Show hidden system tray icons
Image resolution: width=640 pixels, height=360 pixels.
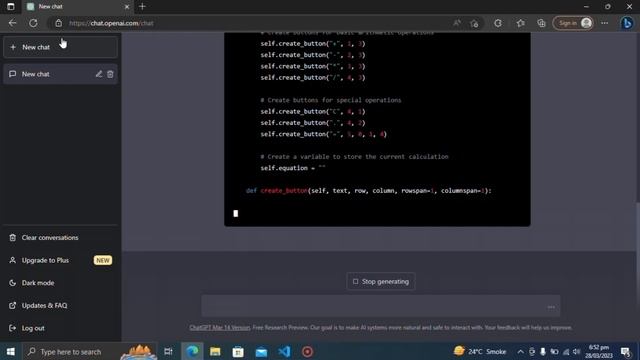point(520,351)
